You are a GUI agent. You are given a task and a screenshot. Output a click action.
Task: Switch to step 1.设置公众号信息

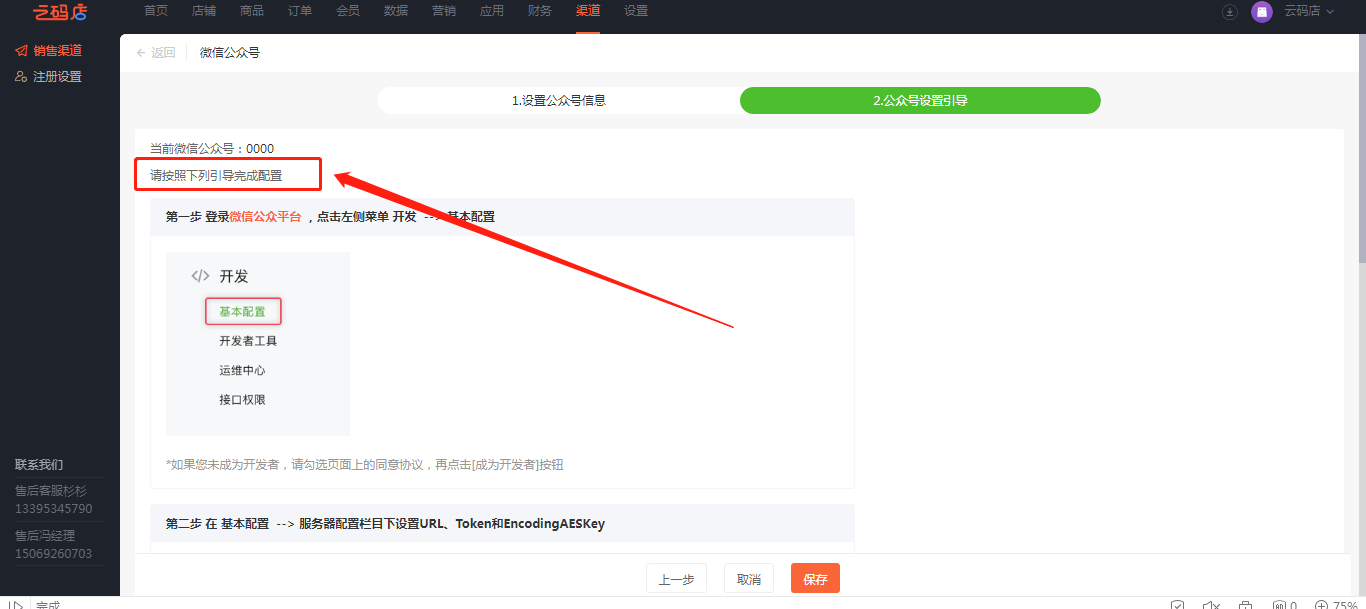(559, 100)
